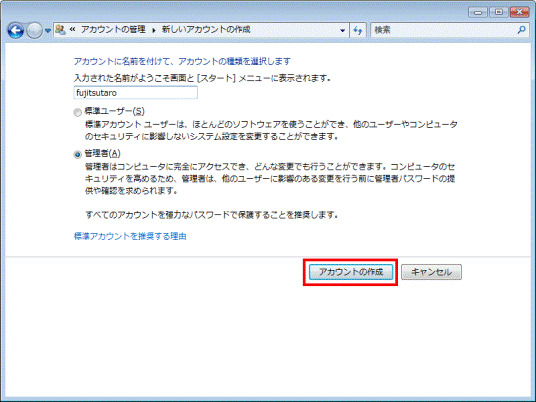Click the magnifier search icon

pos(521,30)
